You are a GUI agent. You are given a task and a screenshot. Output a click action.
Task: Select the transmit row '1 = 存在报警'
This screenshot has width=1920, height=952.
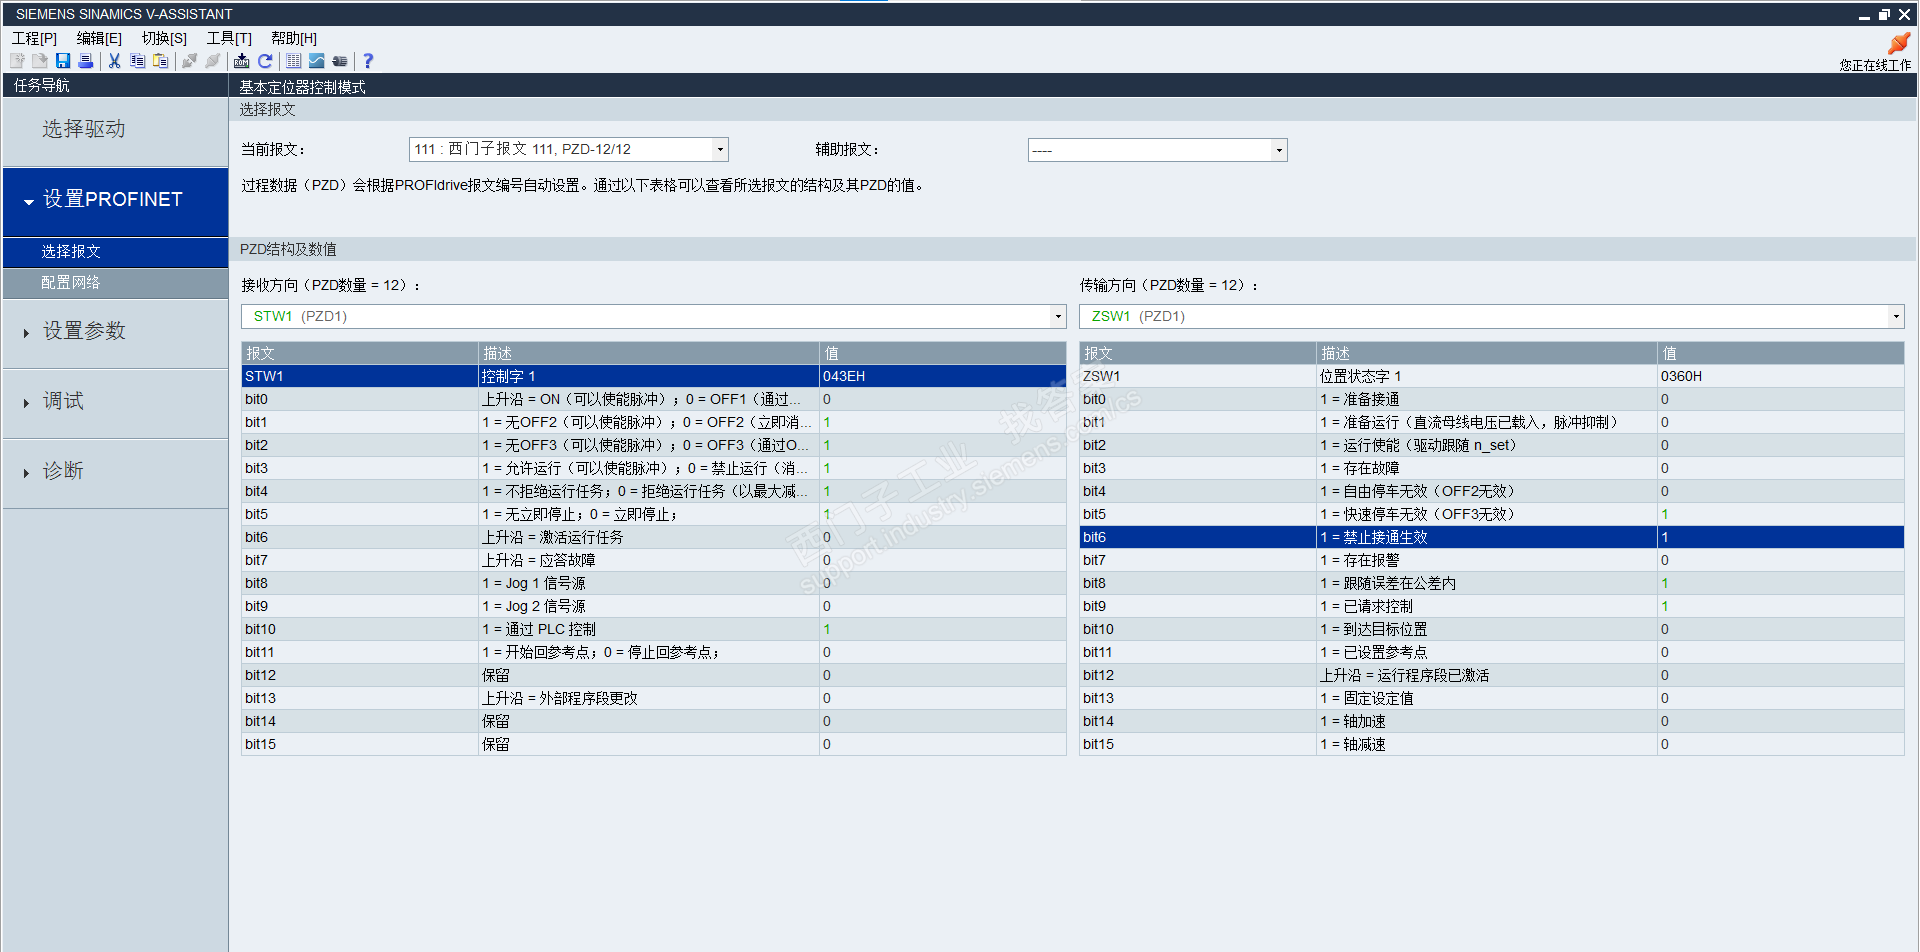pos(1491,561)
